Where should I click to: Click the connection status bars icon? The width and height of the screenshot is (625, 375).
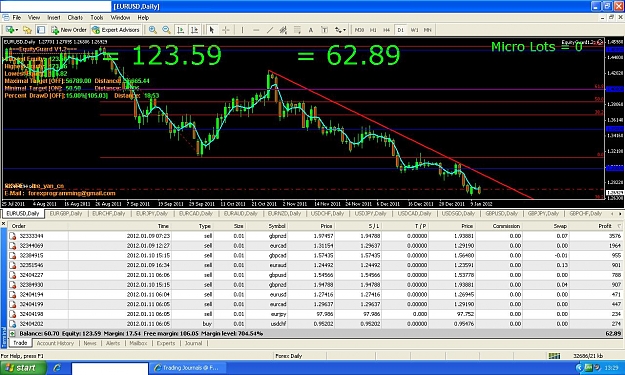pos(554,356)
